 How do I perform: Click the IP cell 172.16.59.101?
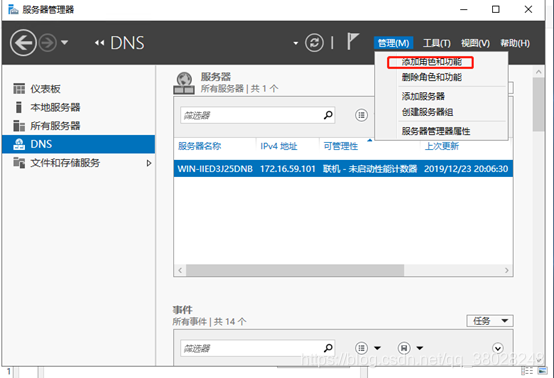point(288,169)
